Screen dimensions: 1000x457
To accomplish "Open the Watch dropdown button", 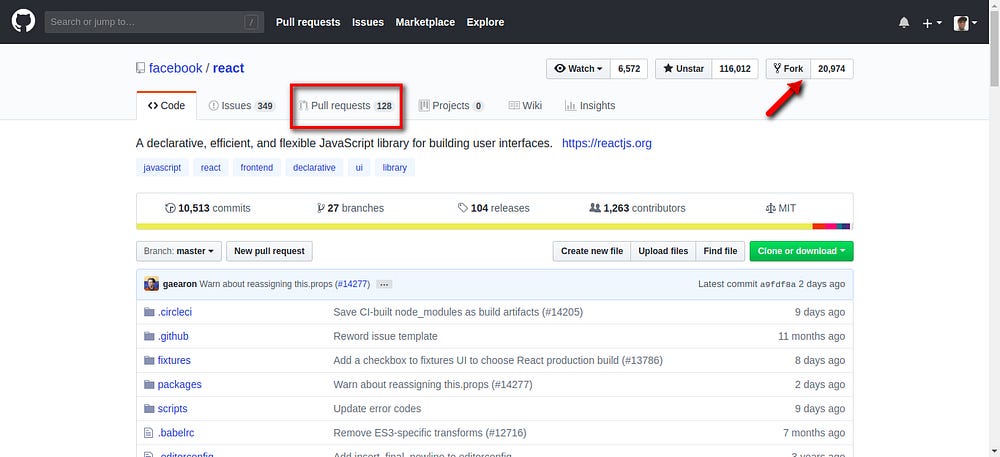I will (x=578, y=69).
